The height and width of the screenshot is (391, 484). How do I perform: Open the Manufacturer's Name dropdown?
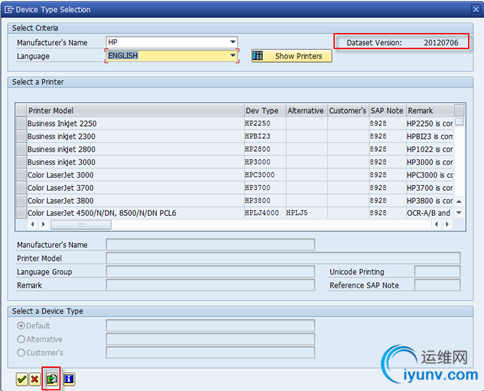(x=233, y=42)
